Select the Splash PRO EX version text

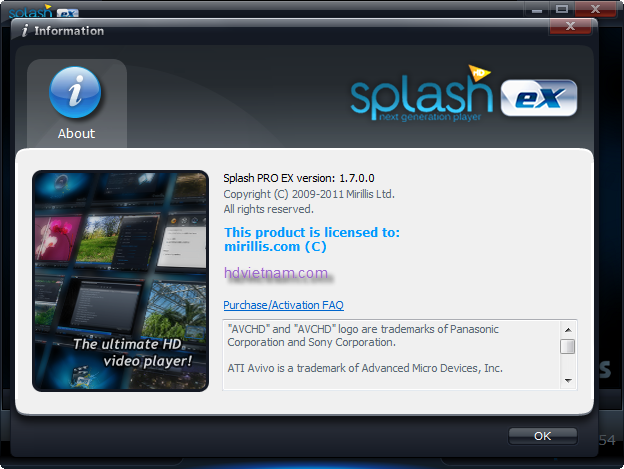[x=299, y=178]
